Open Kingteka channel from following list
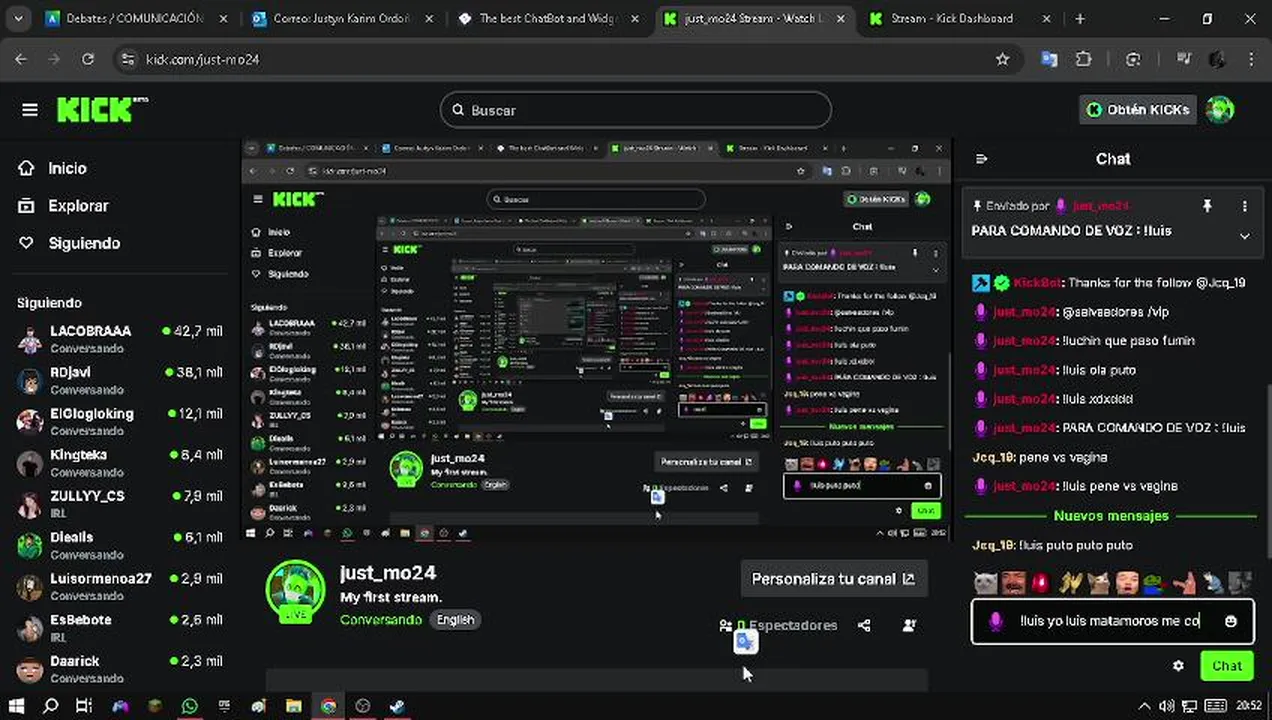Image resolution: width=1272 pixels, height=720 pixels. 120,462
